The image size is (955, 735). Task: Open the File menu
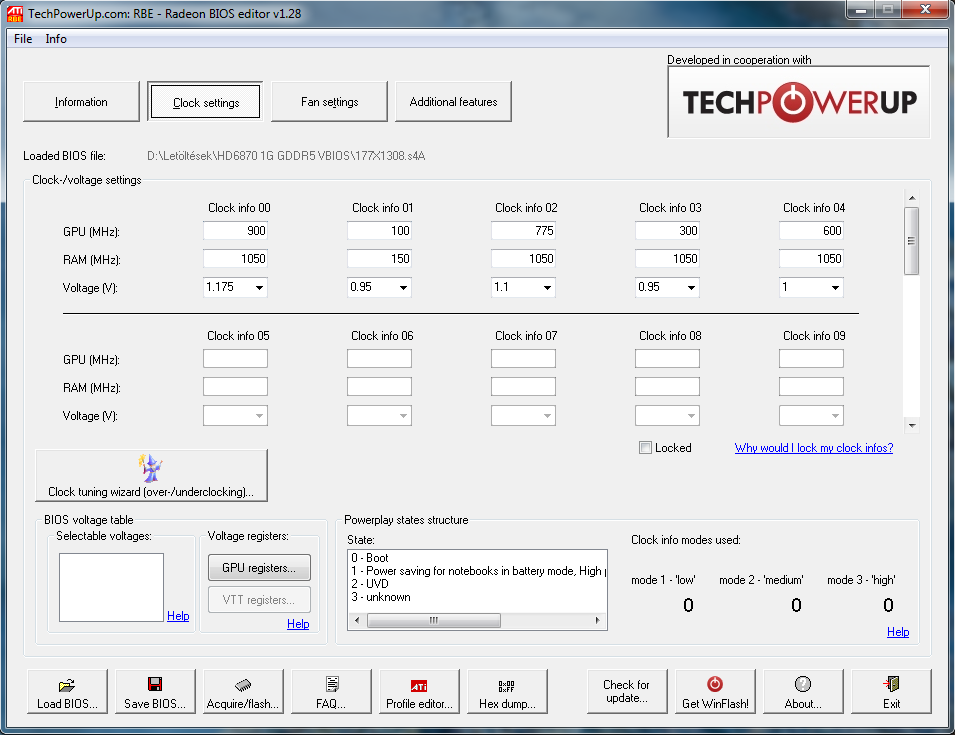point(23,39)
